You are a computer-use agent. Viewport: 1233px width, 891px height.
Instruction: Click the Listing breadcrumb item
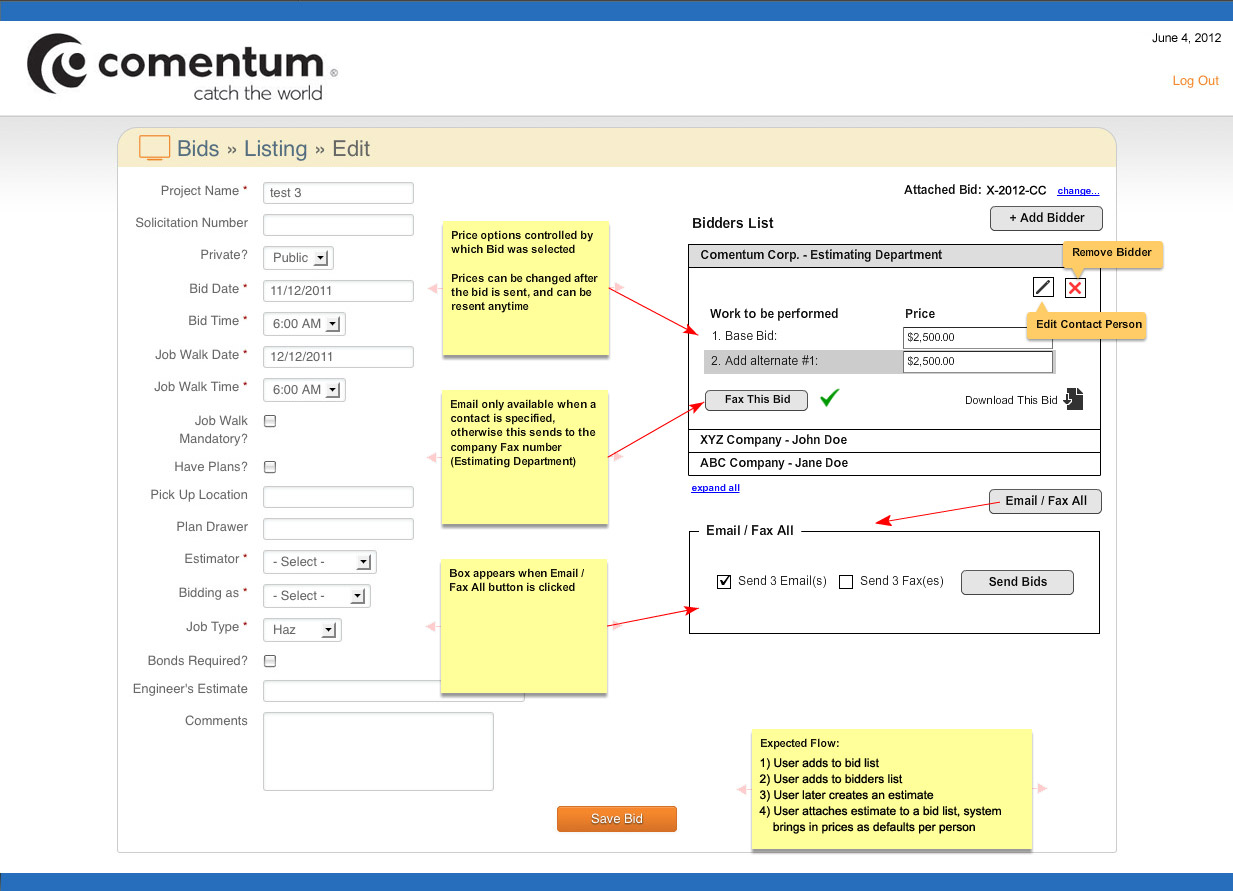tap(276, 147)
